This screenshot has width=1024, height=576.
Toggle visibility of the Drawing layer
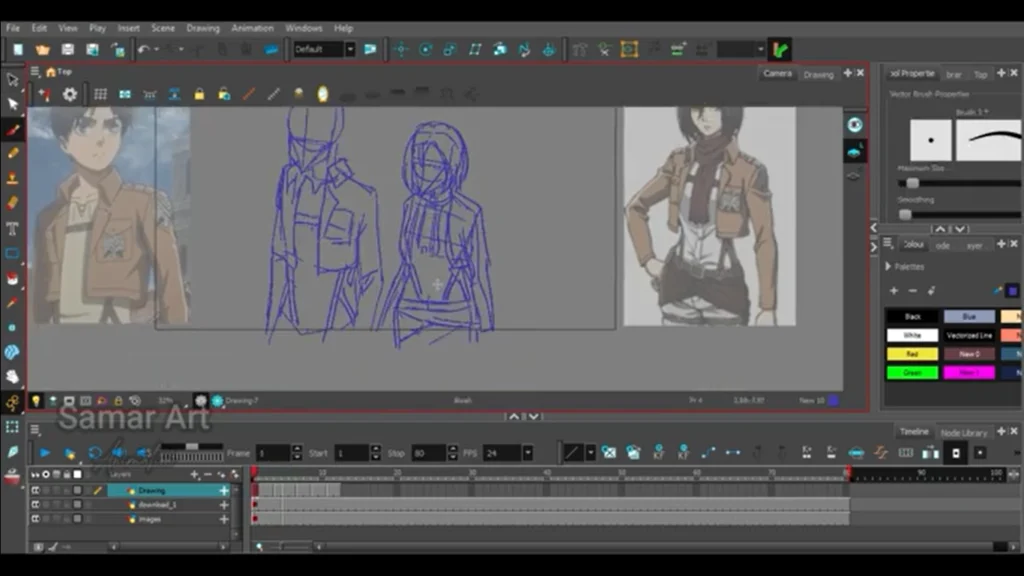click(38, 490)
